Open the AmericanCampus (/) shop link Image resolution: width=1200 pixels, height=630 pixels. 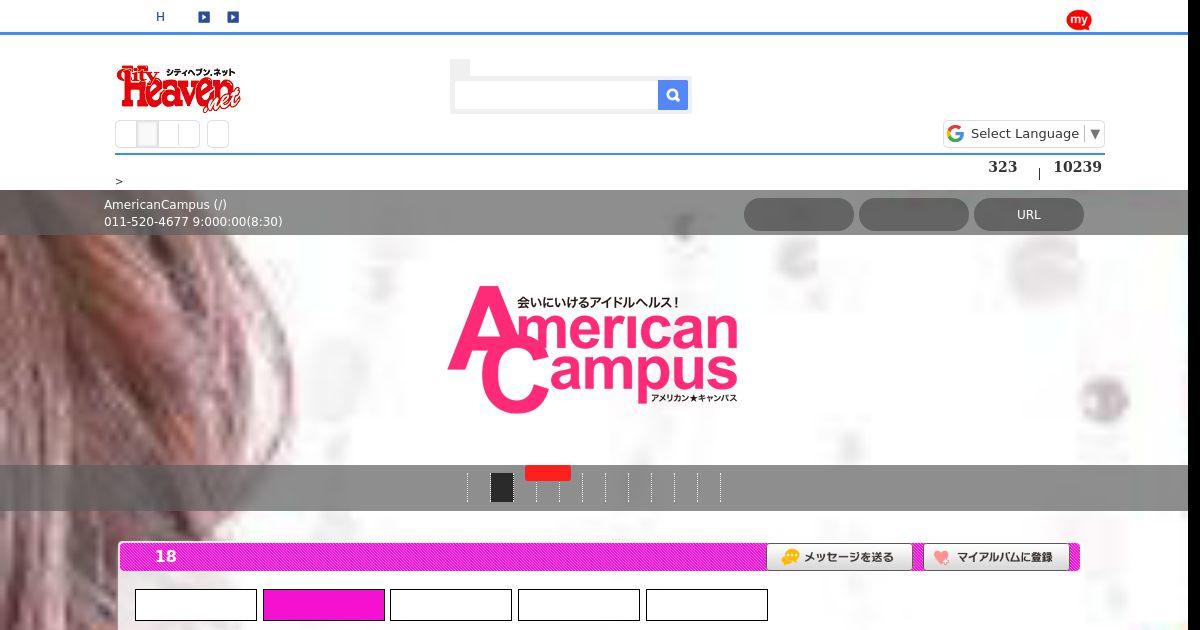pos(165,205)
